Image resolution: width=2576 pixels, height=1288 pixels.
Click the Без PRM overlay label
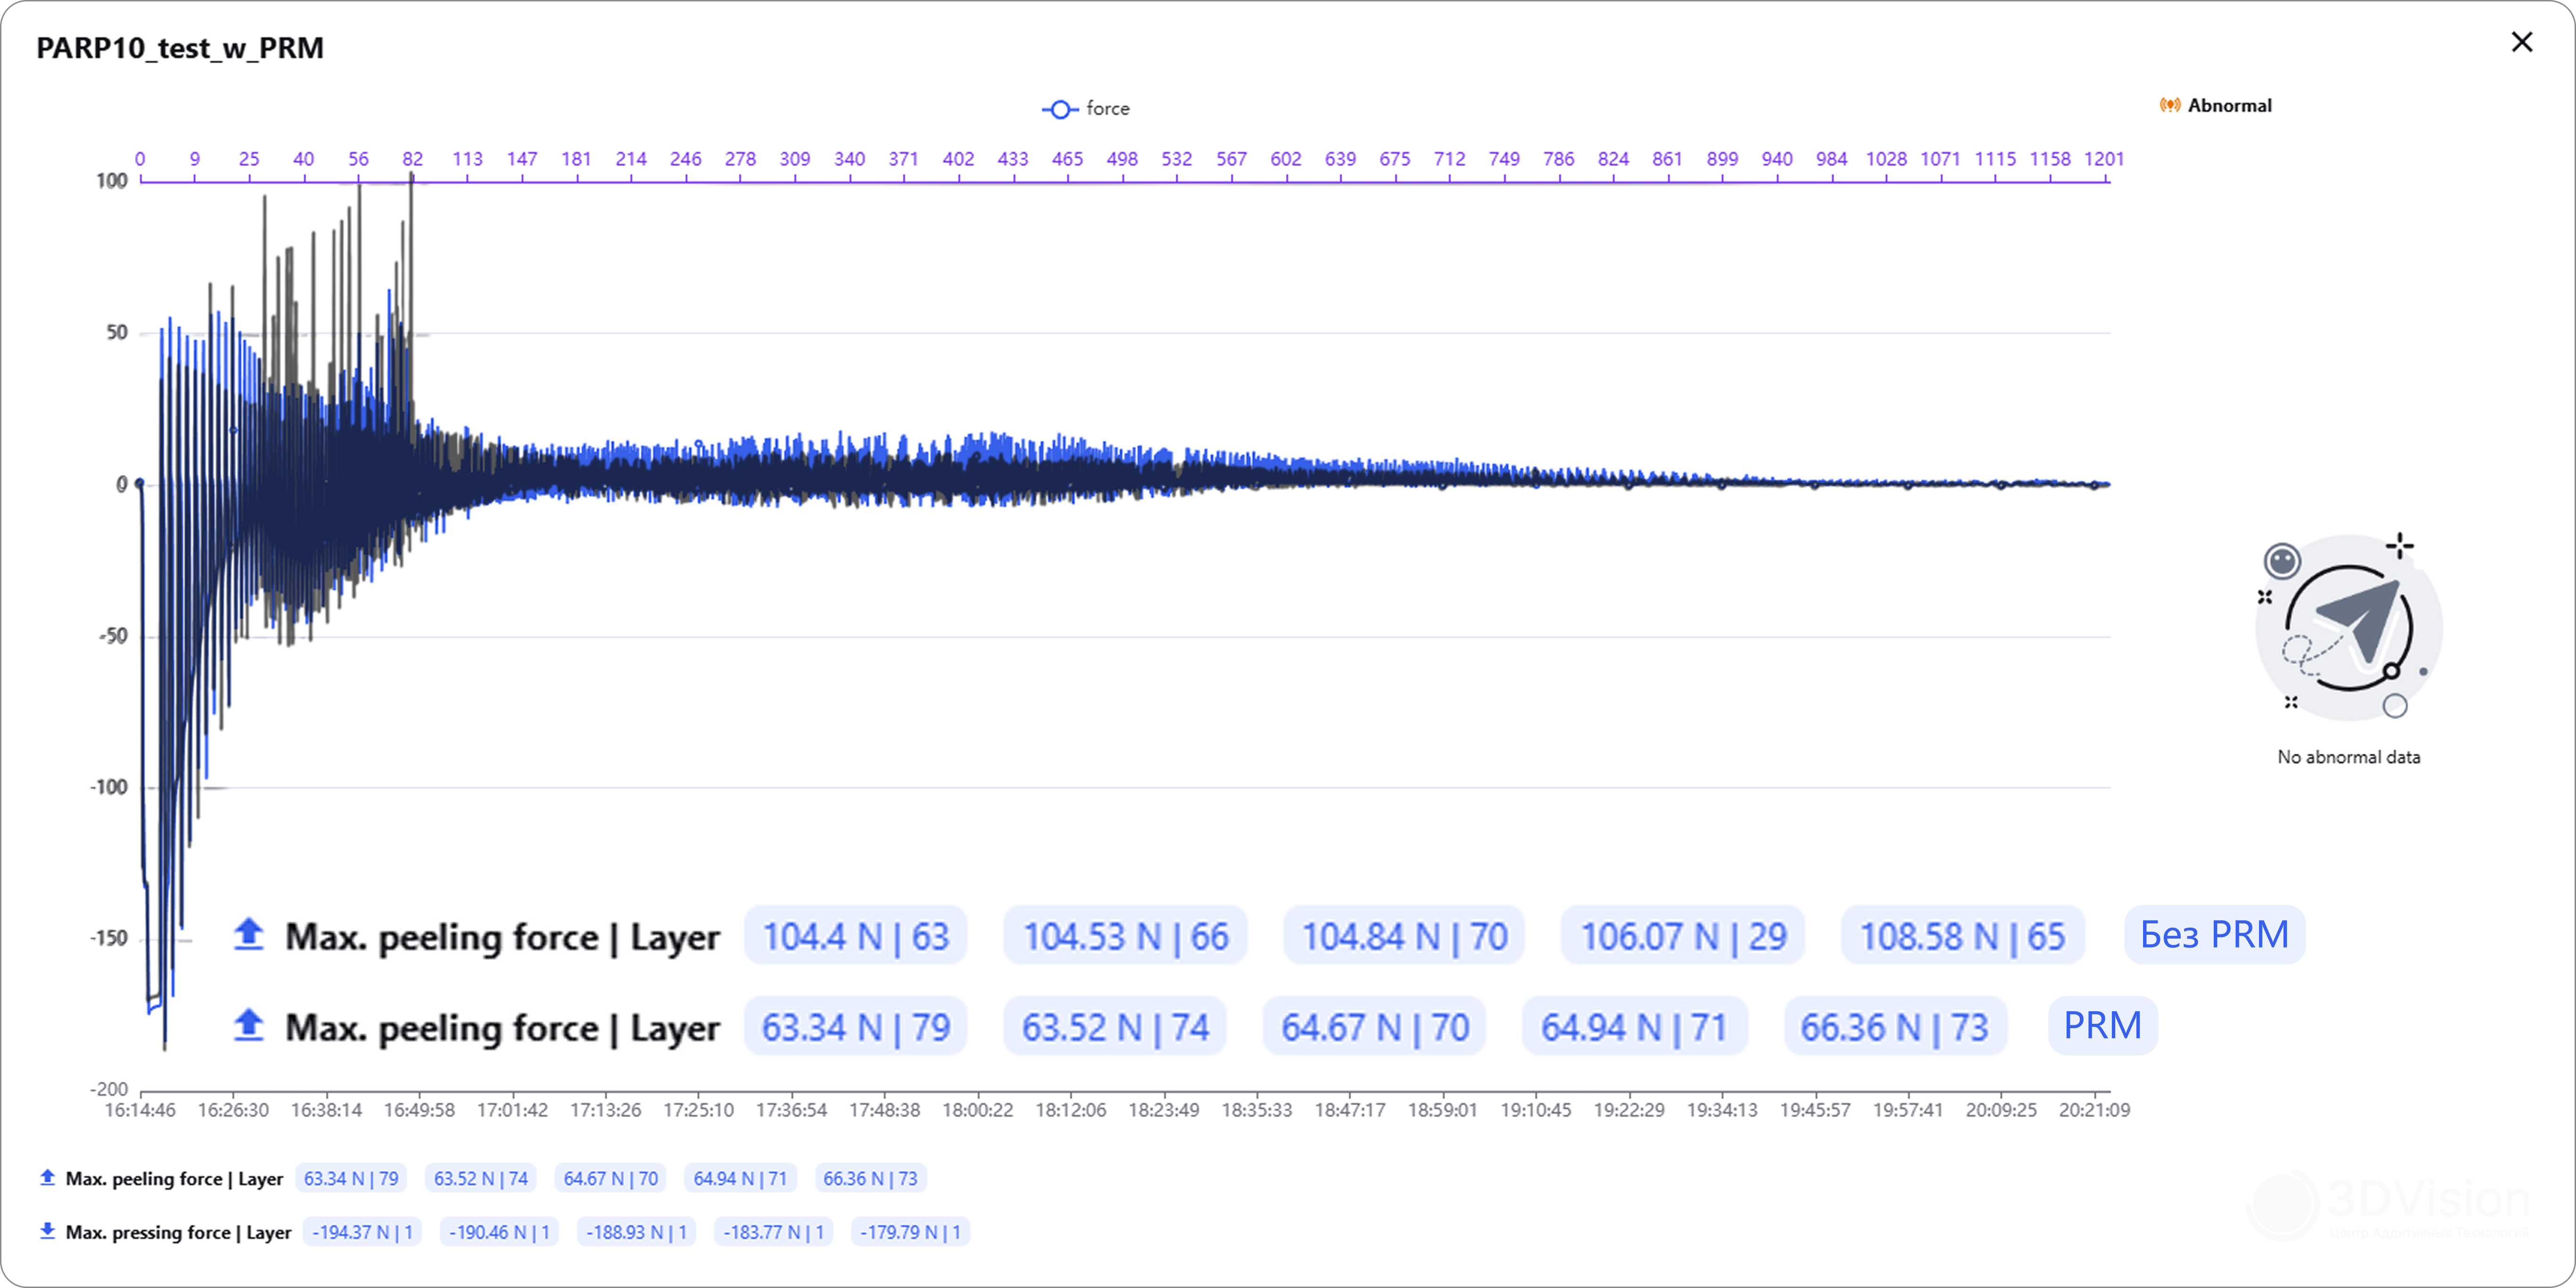2214,935
